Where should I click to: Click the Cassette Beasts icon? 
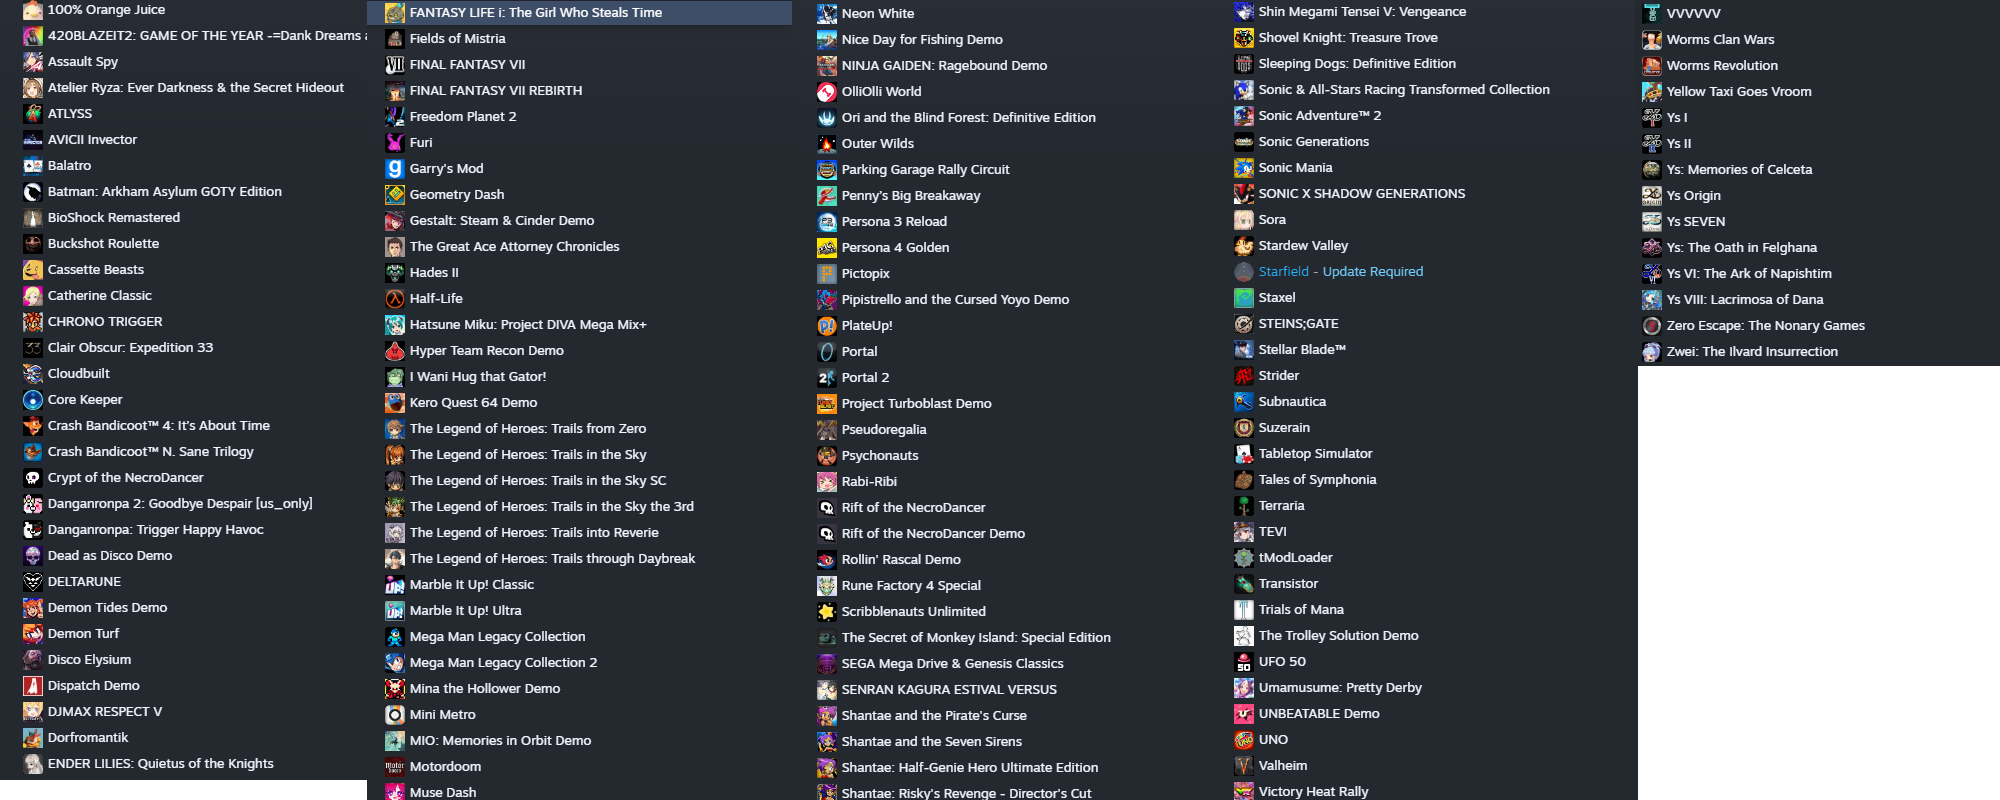(x=33, y=270)
